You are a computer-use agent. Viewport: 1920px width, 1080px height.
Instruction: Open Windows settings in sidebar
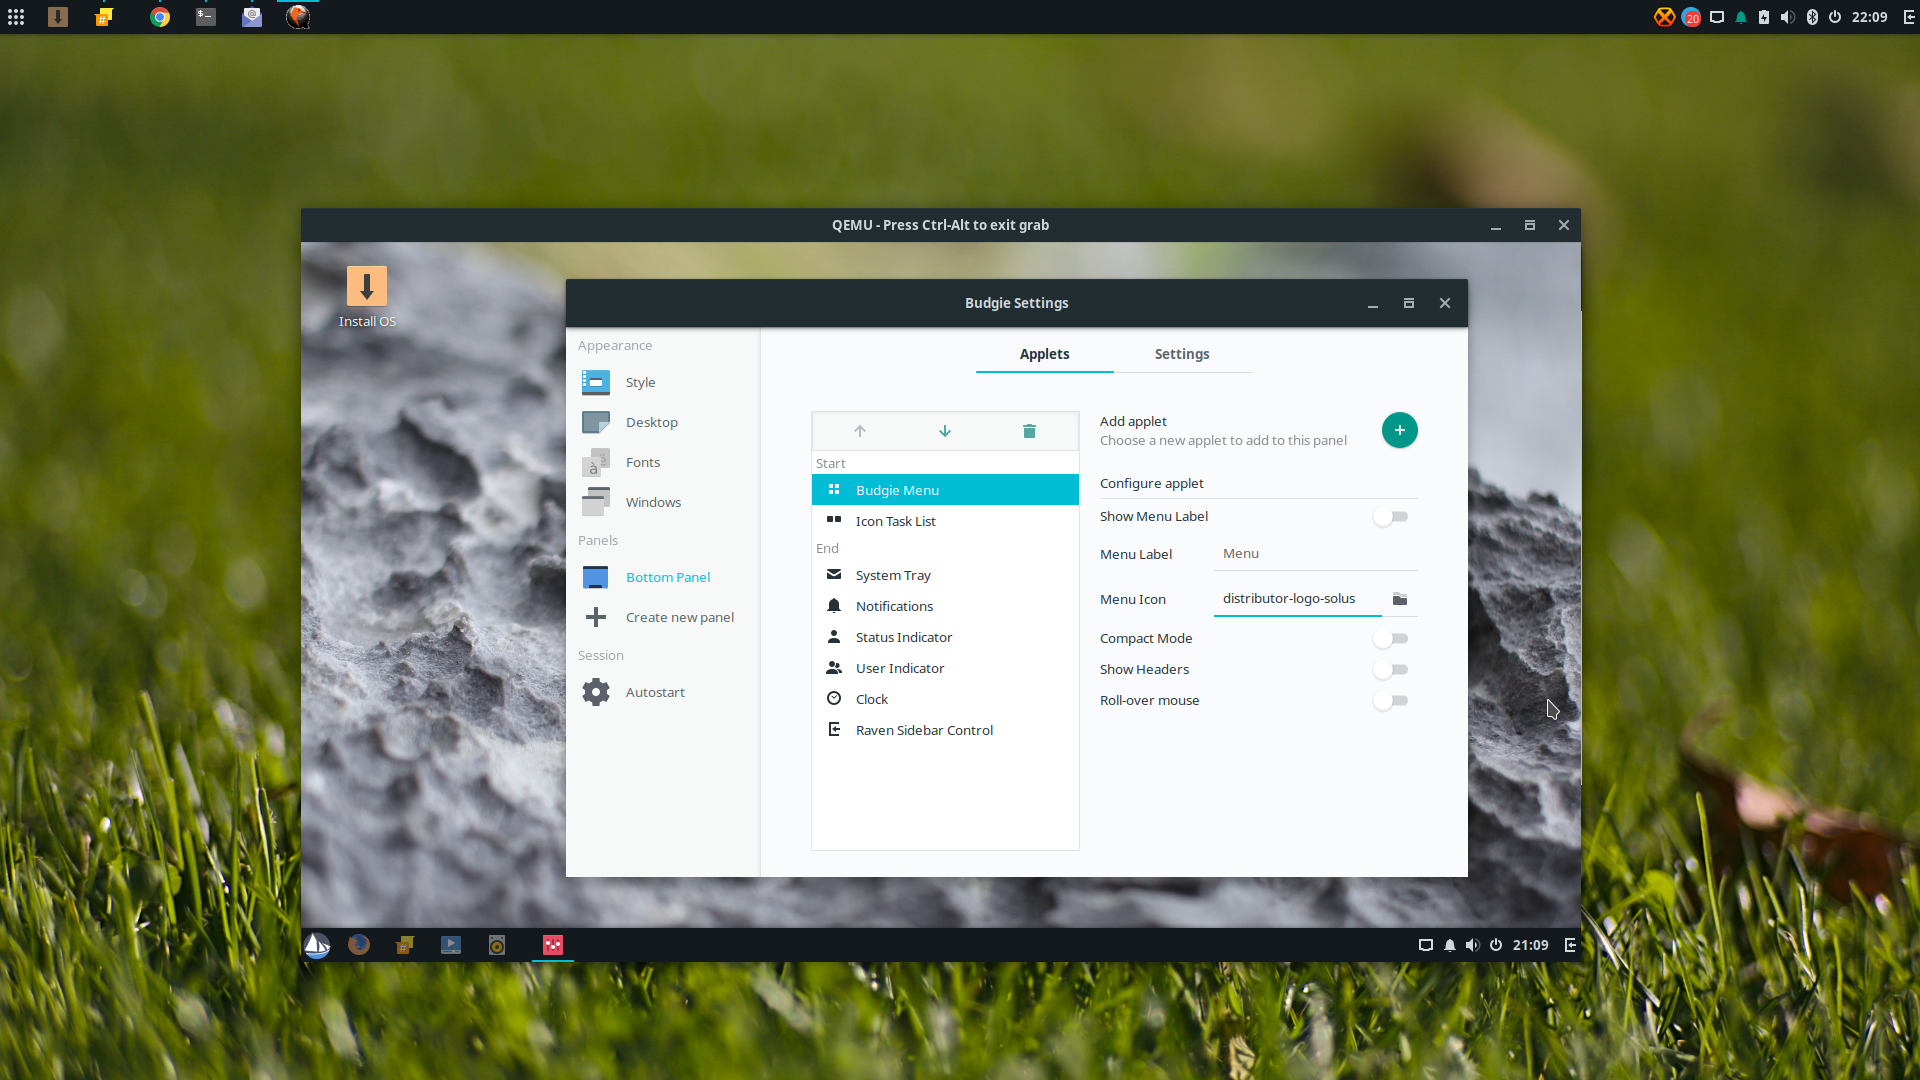point(662,502)
